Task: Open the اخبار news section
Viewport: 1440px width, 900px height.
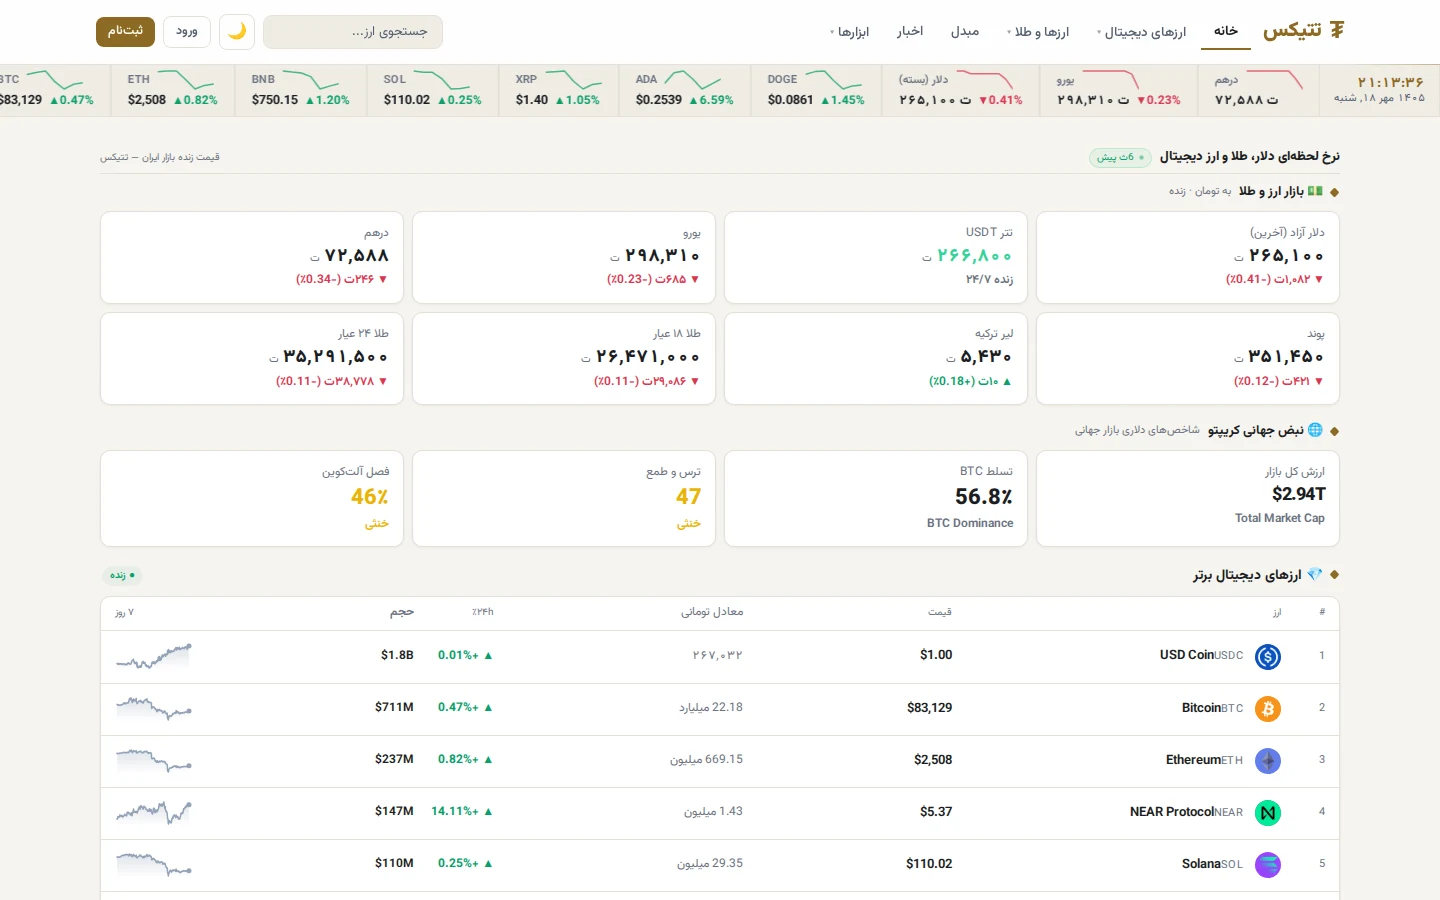Action: click(910, 32)
